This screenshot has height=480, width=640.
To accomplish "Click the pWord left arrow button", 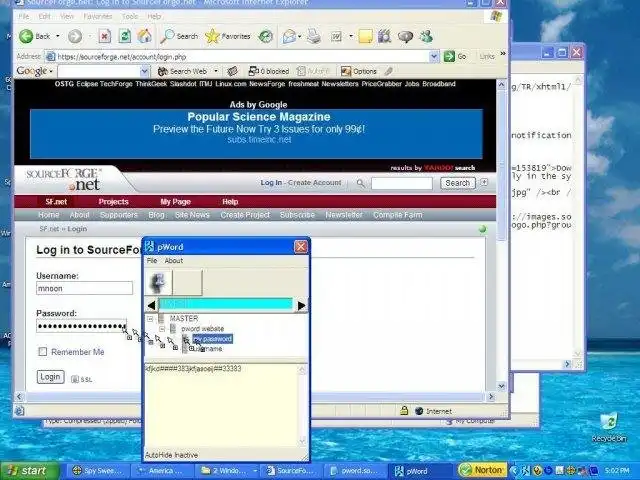I will [x=151, y=305].
